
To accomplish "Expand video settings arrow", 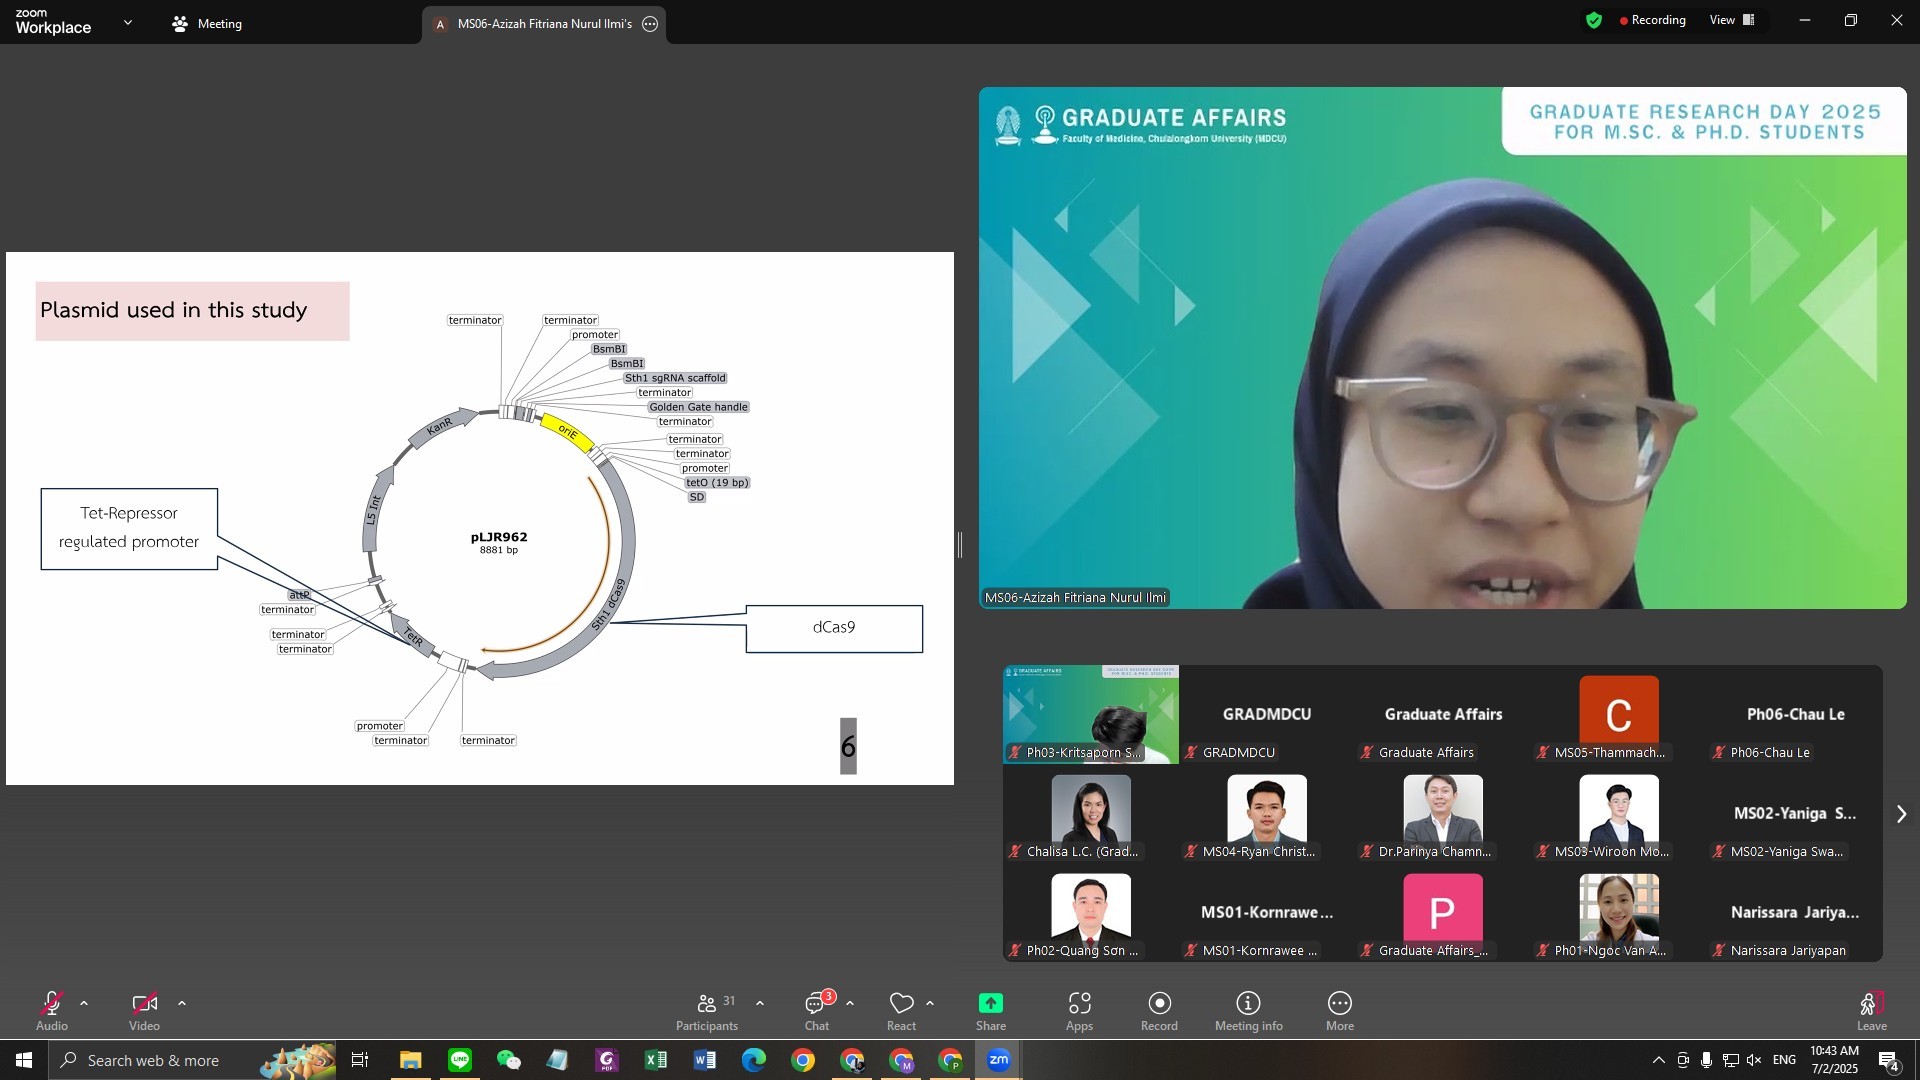I will [x=182, y=1003].
